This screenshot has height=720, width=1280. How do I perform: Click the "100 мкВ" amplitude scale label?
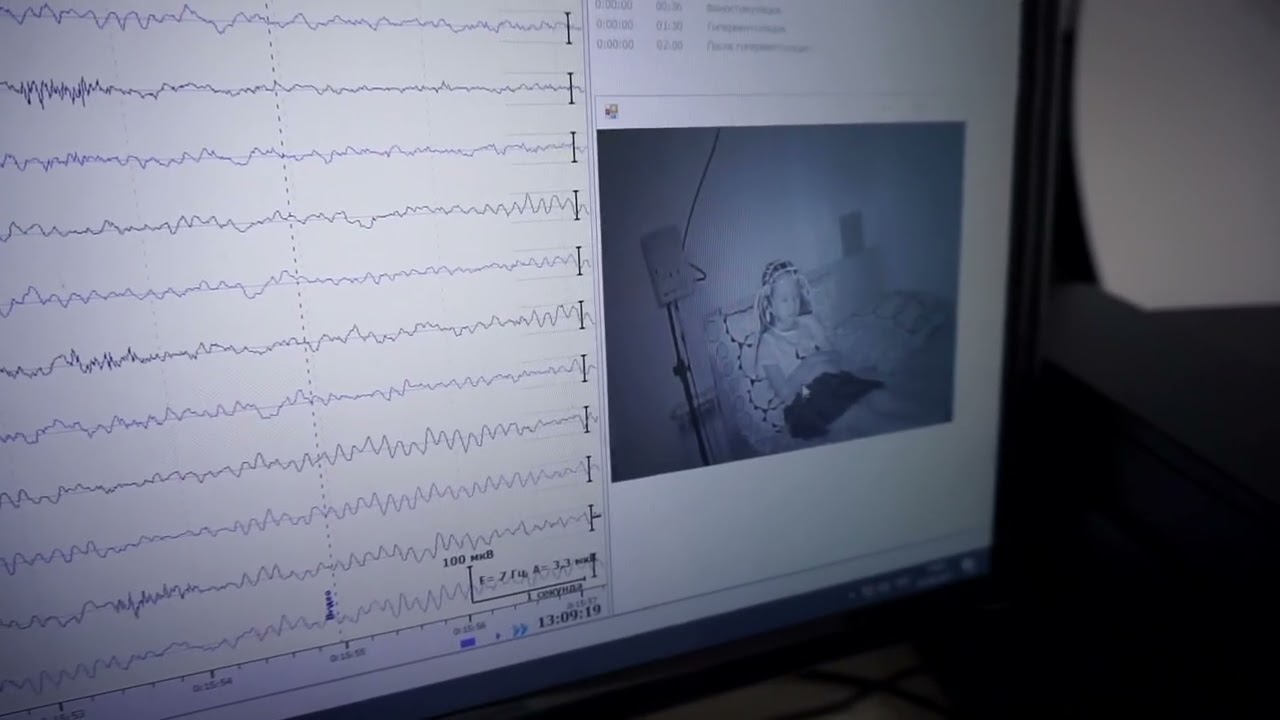(x=468, y=559)
